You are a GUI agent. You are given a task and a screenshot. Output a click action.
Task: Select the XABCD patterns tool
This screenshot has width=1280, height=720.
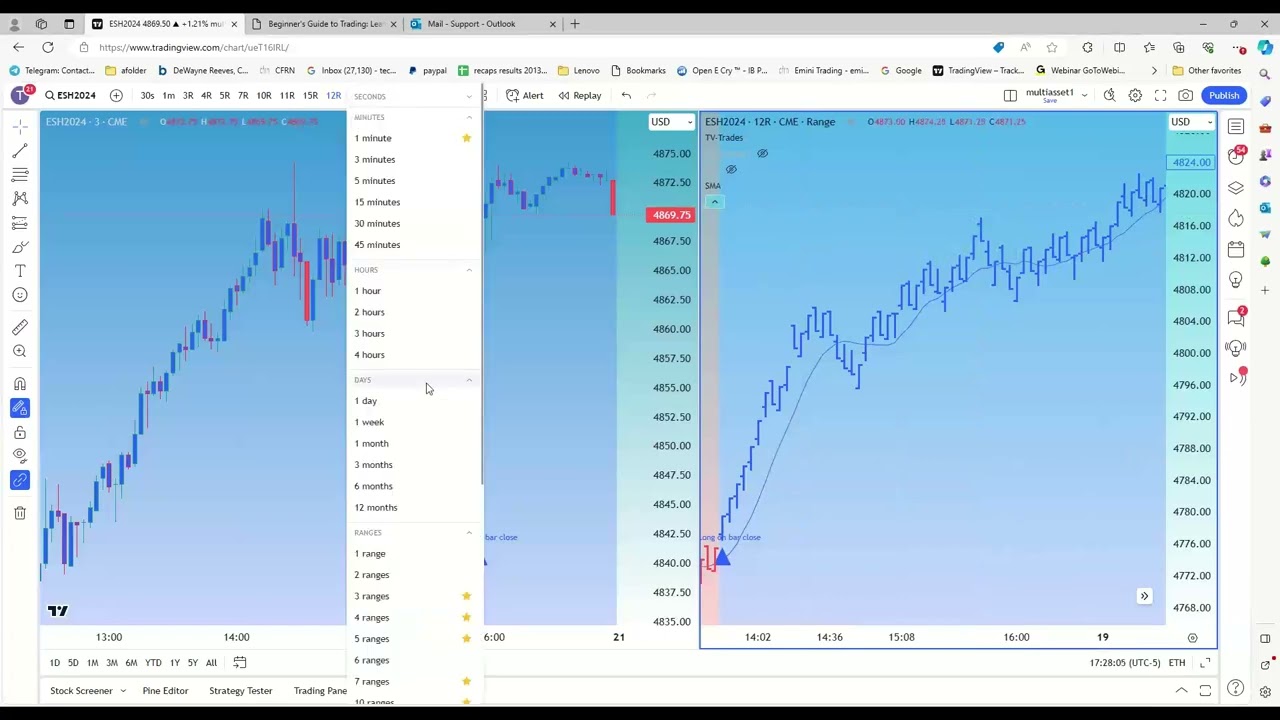pos(20,198)
